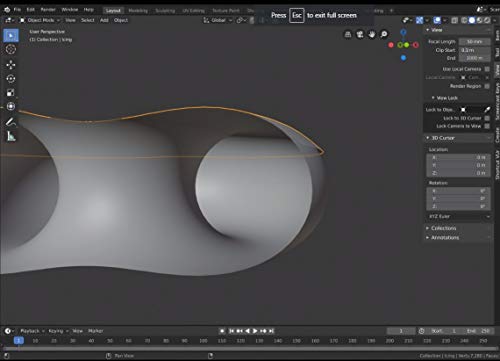Open the XYZ Euler rotation mode dropdown
The width and height of the screenshot is (500, 361).
coord(459,217)
